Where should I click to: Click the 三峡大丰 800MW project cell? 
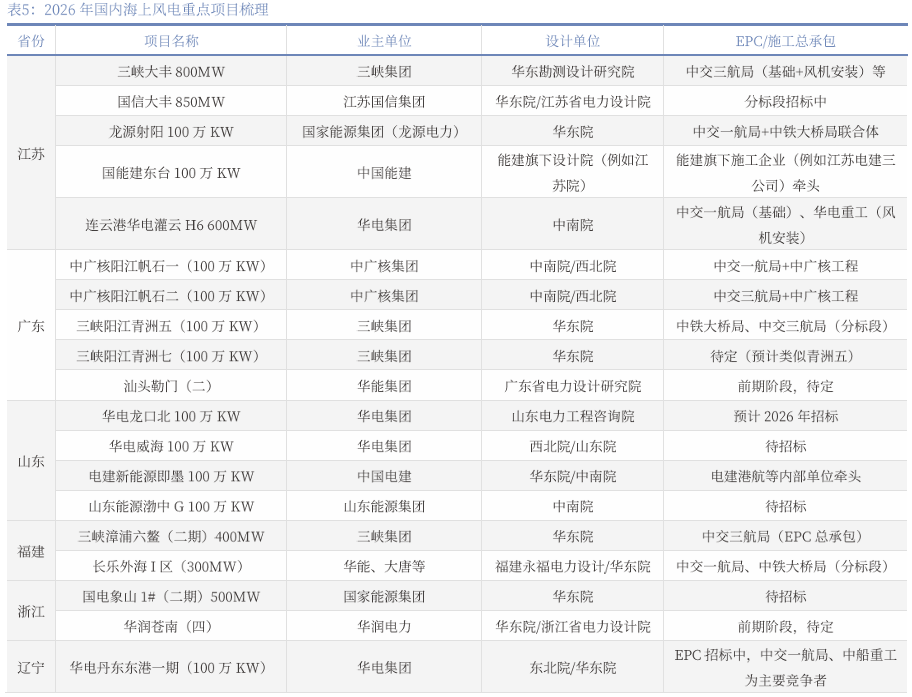point(171,72)
